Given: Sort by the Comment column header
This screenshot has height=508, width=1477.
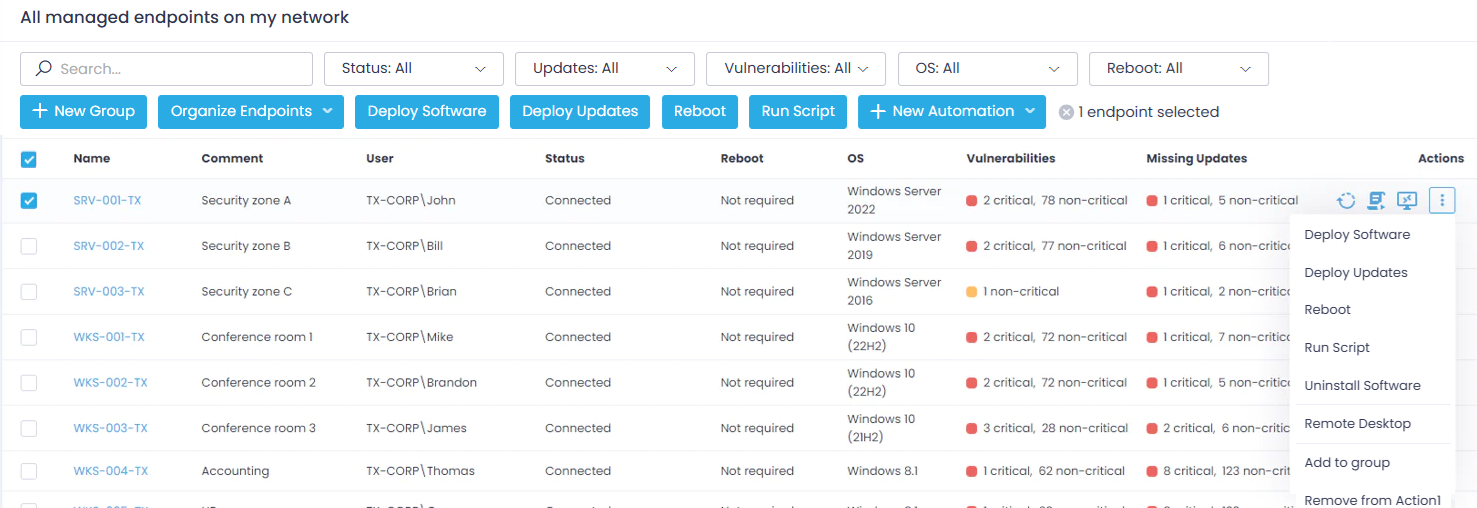Looking at the screenshot, I should pyautogui.click(x=232, y=159).
